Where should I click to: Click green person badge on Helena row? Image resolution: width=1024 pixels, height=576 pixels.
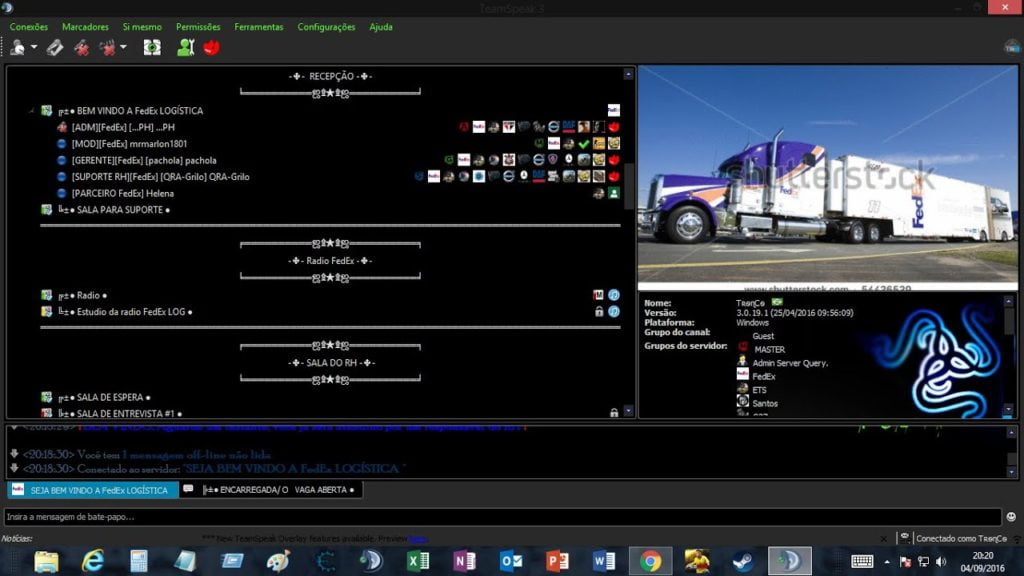614,193
